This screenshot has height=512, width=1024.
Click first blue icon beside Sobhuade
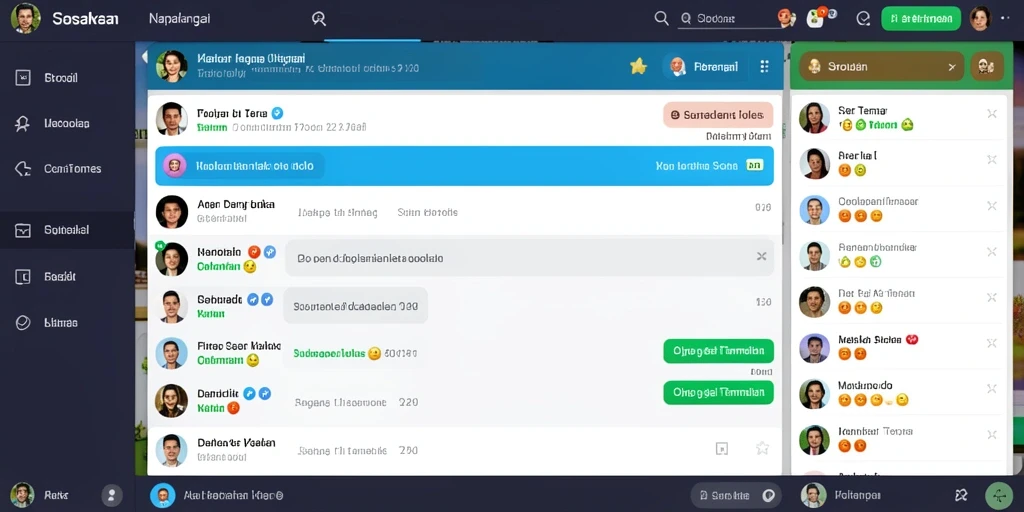(x=253, y=300)
